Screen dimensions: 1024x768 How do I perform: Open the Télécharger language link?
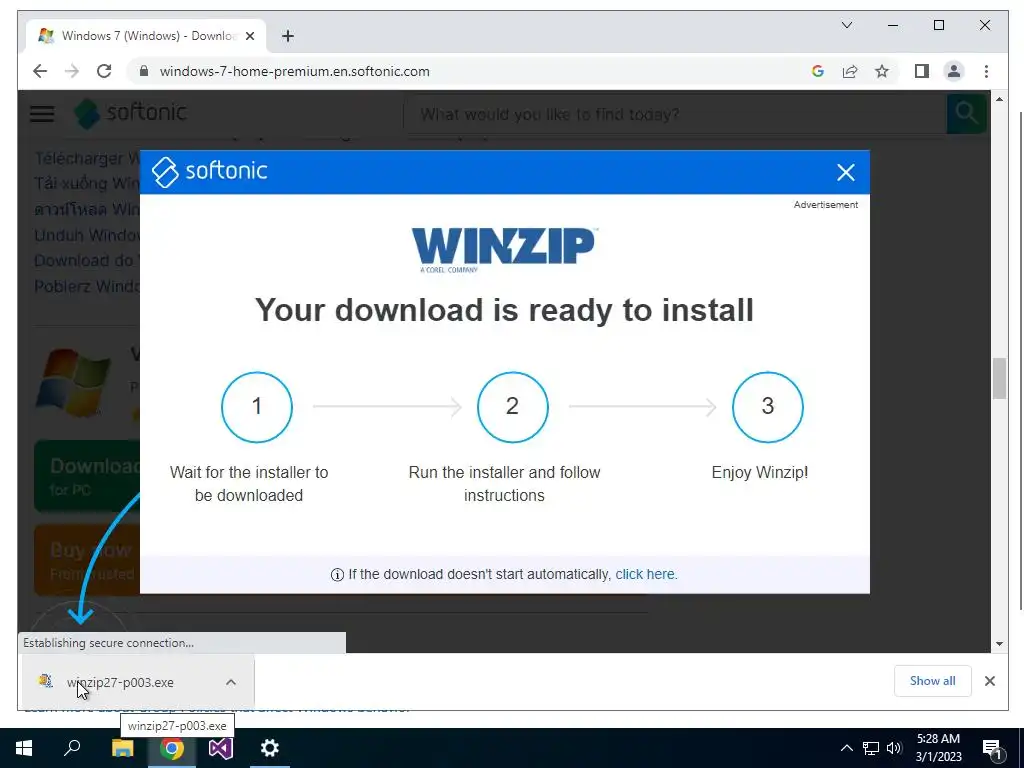(x=87, y=158)
